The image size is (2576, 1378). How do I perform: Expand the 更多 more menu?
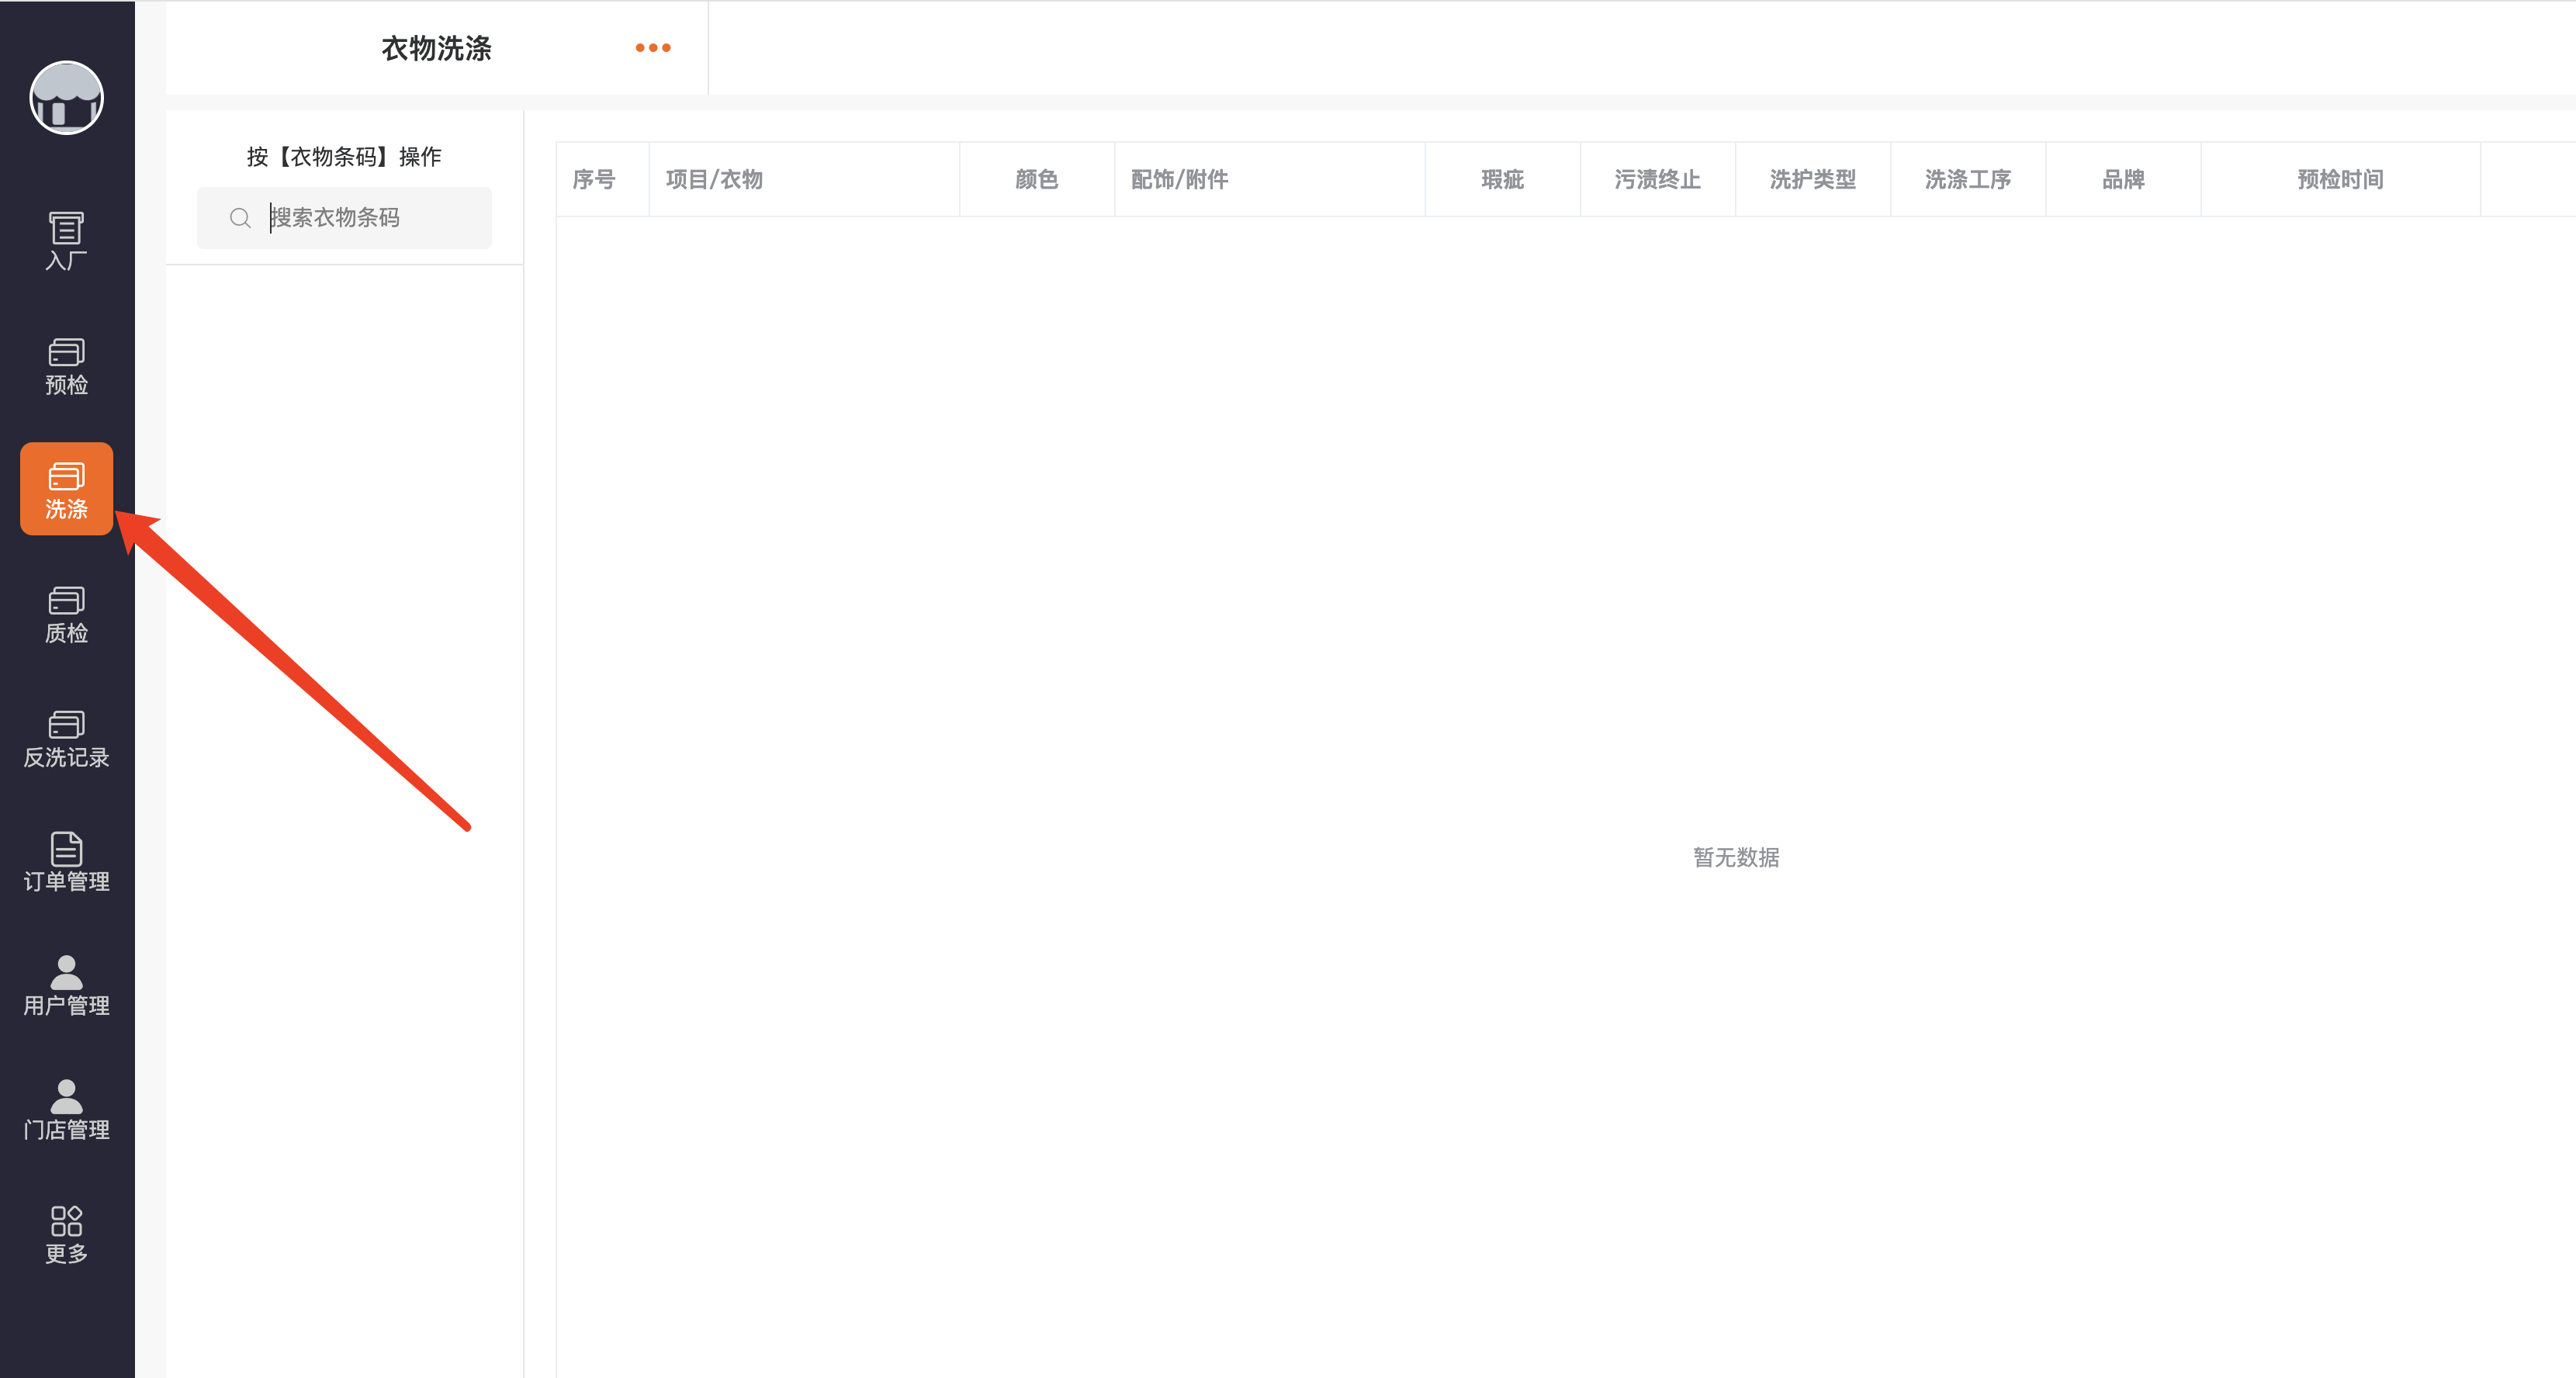click(66, 1234)
